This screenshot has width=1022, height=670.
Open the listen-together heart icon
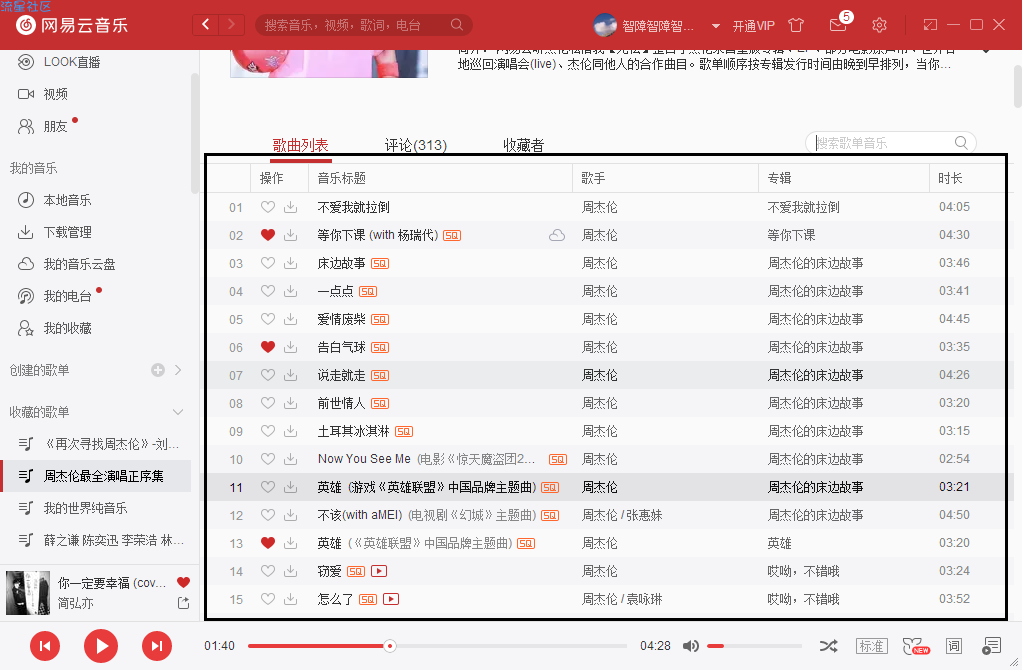pyautogui.click(x=915, y=646)
